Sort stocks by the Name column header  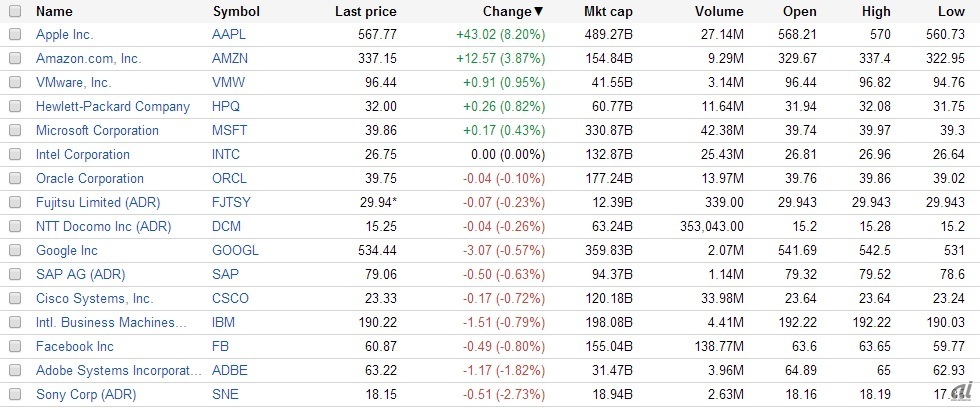(x=54, y=12)
